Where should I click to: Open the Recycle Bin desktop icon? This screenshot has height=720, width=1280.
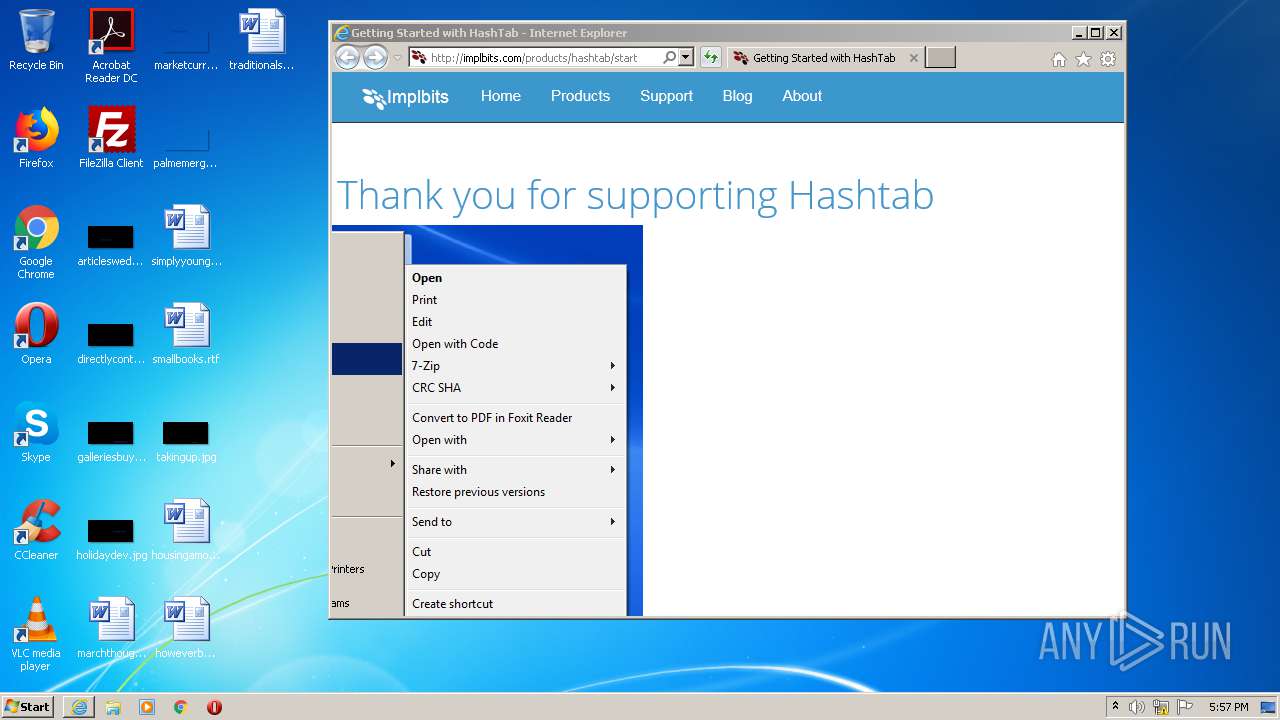36,40
